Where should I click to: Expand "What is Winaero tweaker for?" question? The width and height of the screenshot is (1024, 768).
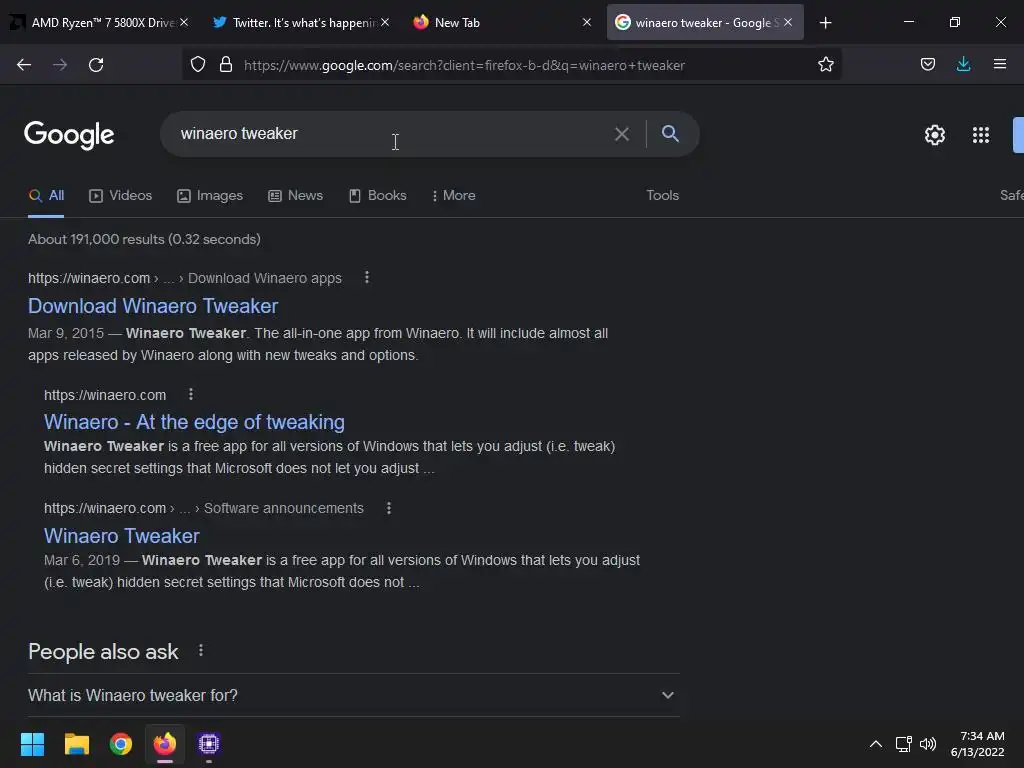pos(353,696)
